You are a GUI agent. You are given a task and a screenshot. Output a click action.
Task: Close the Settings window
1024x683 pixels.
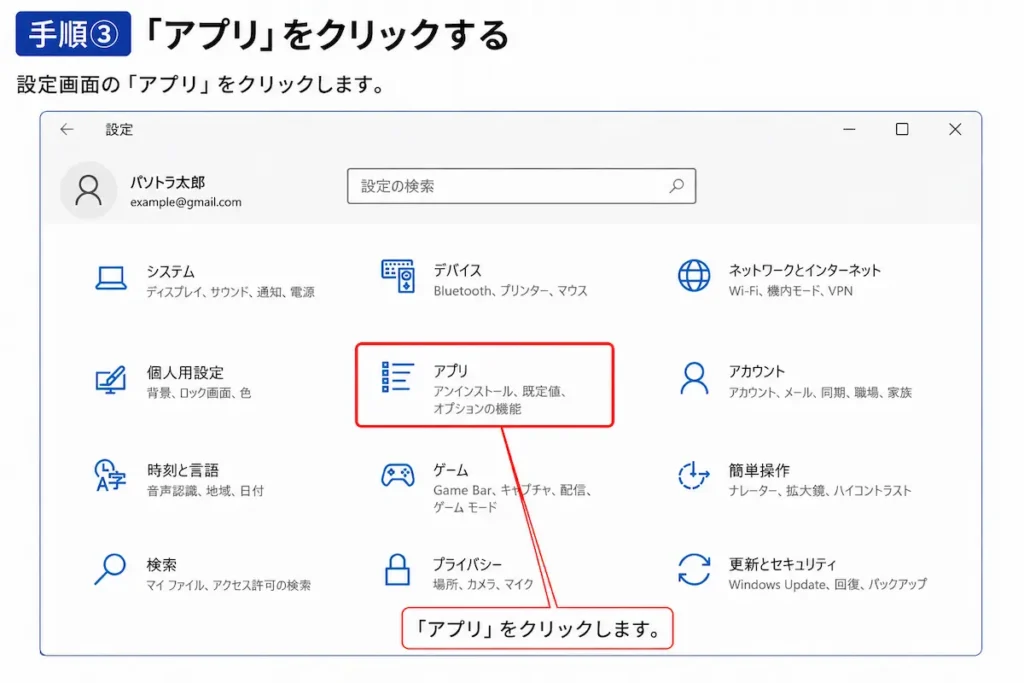click(955, 129)
